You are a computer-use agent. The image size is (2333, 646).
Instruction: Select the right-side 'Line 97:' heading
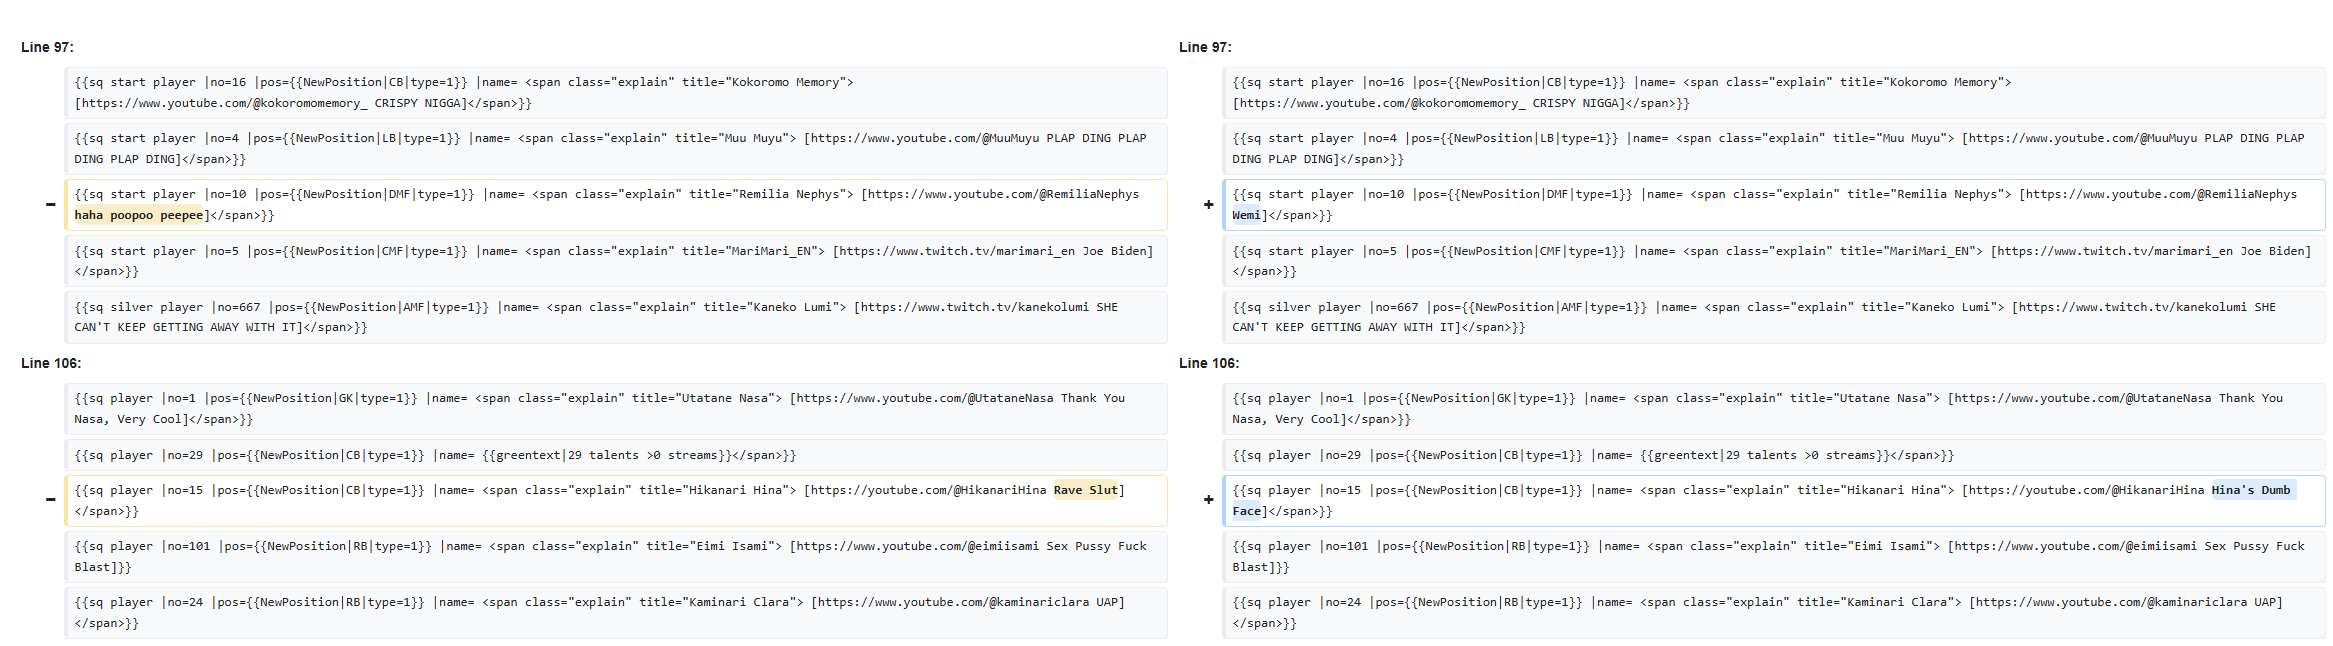click(1205, 47)
